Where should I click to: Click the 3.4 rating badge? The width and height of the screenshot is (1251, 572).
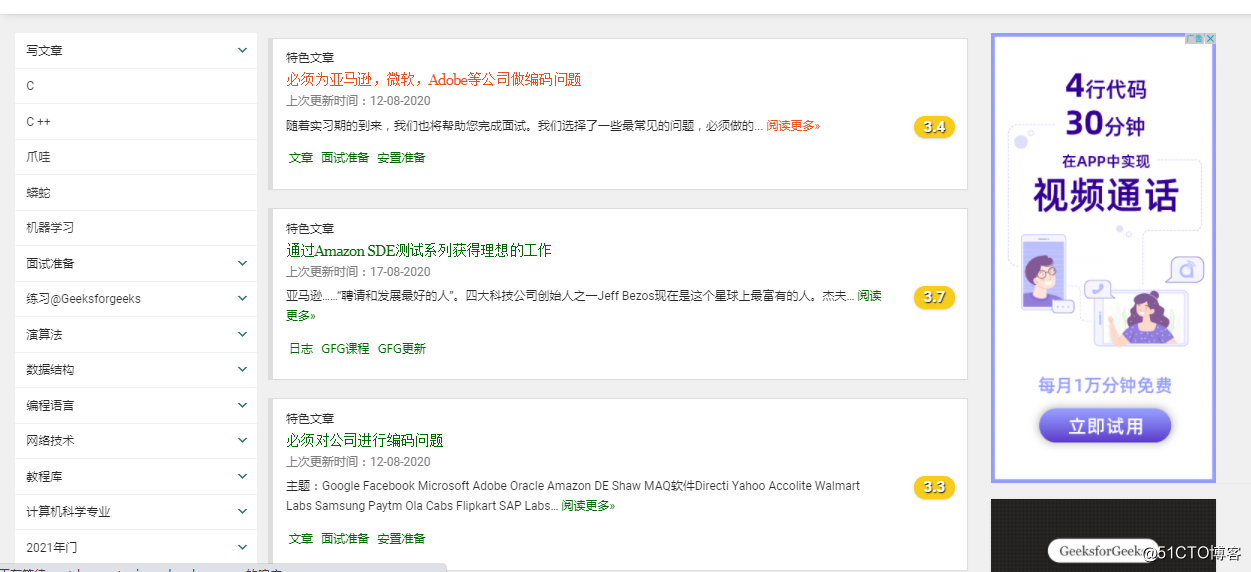(934, 127)
